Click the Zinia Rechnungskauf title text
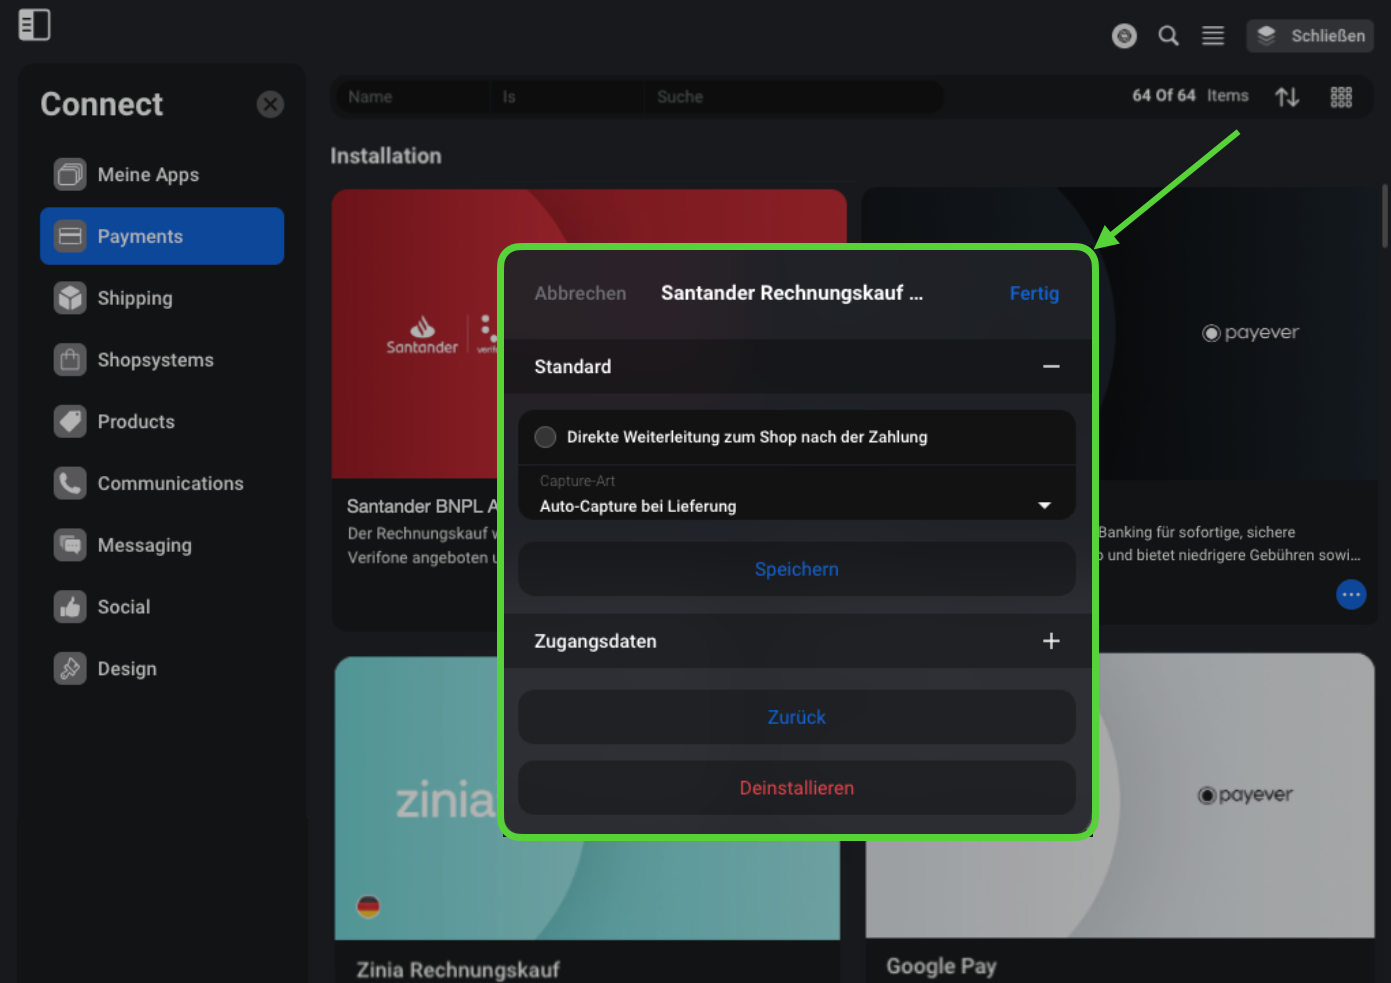This screenshot has height=983, width=1391. coord(458,969)
